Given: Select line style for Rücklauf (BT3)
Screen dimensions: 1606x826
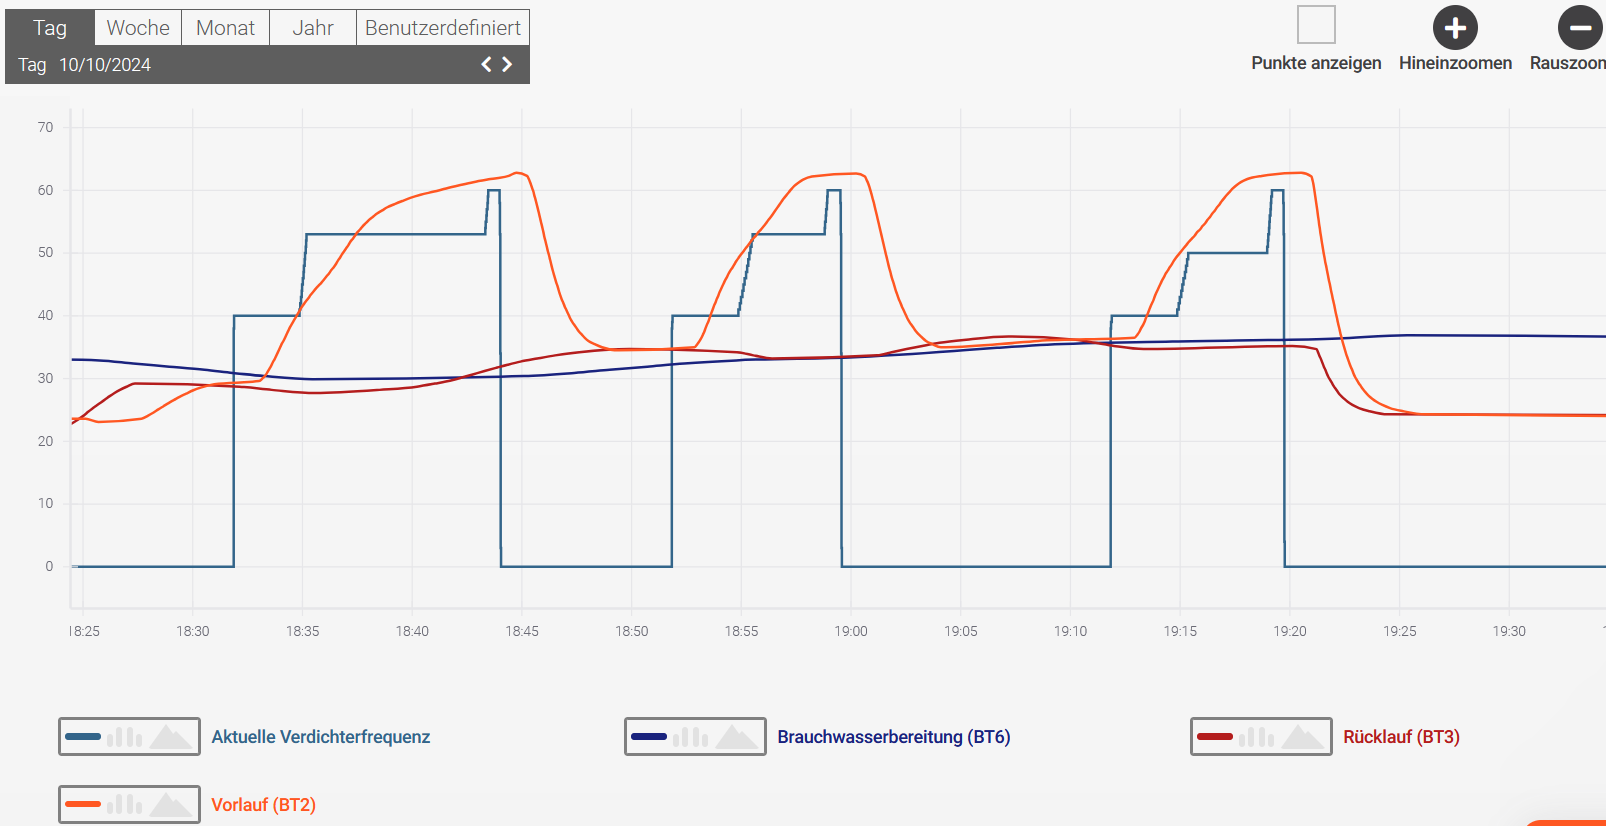Looking at the screenshot, I should [x=1215, y=737].
